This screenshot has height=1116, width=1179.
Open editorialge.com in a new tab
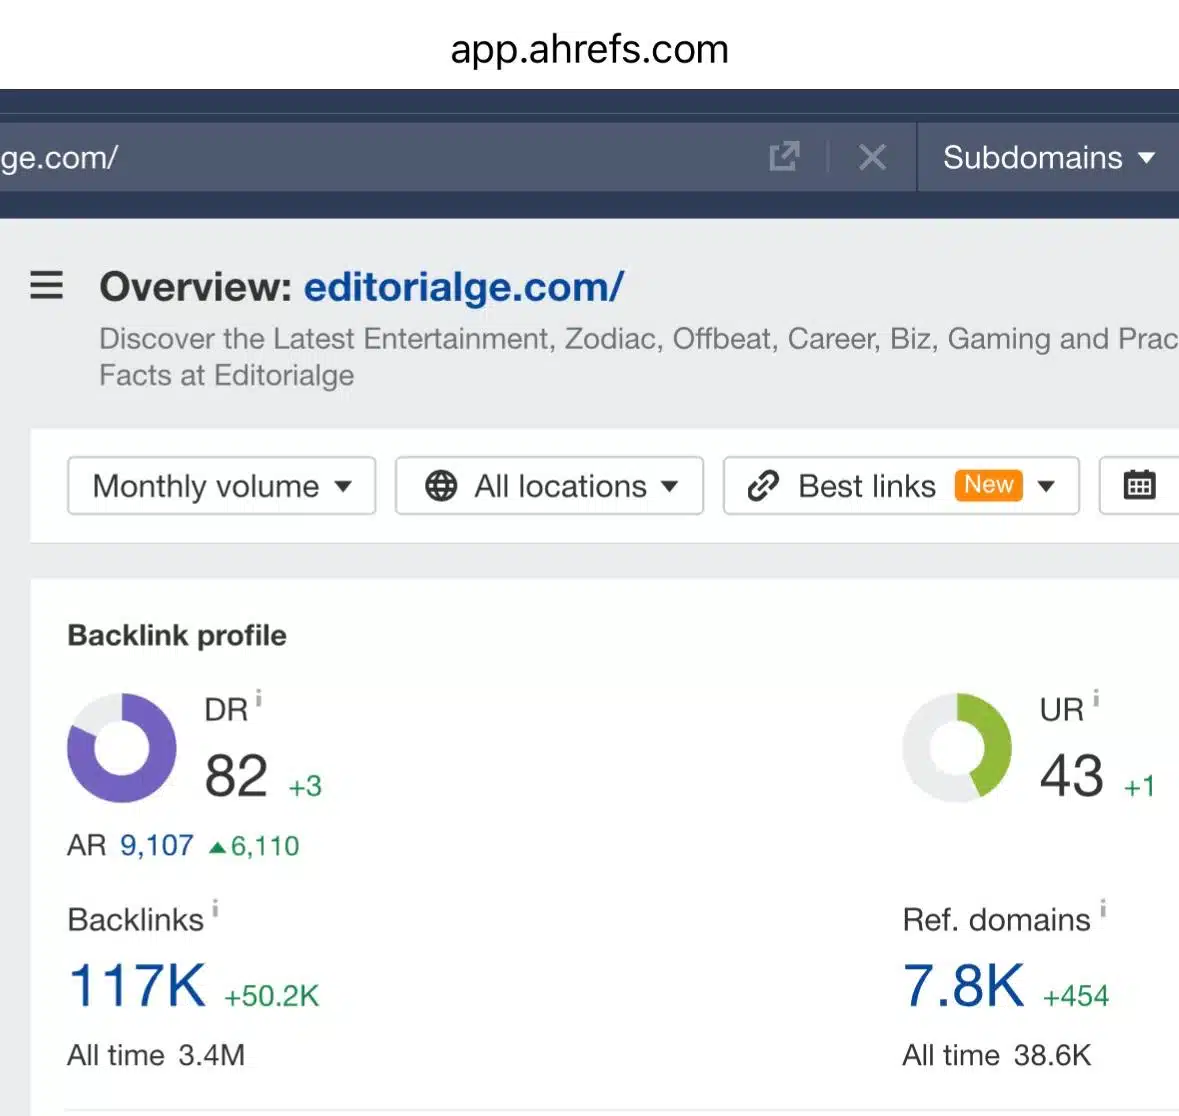(x=785, y=157)
